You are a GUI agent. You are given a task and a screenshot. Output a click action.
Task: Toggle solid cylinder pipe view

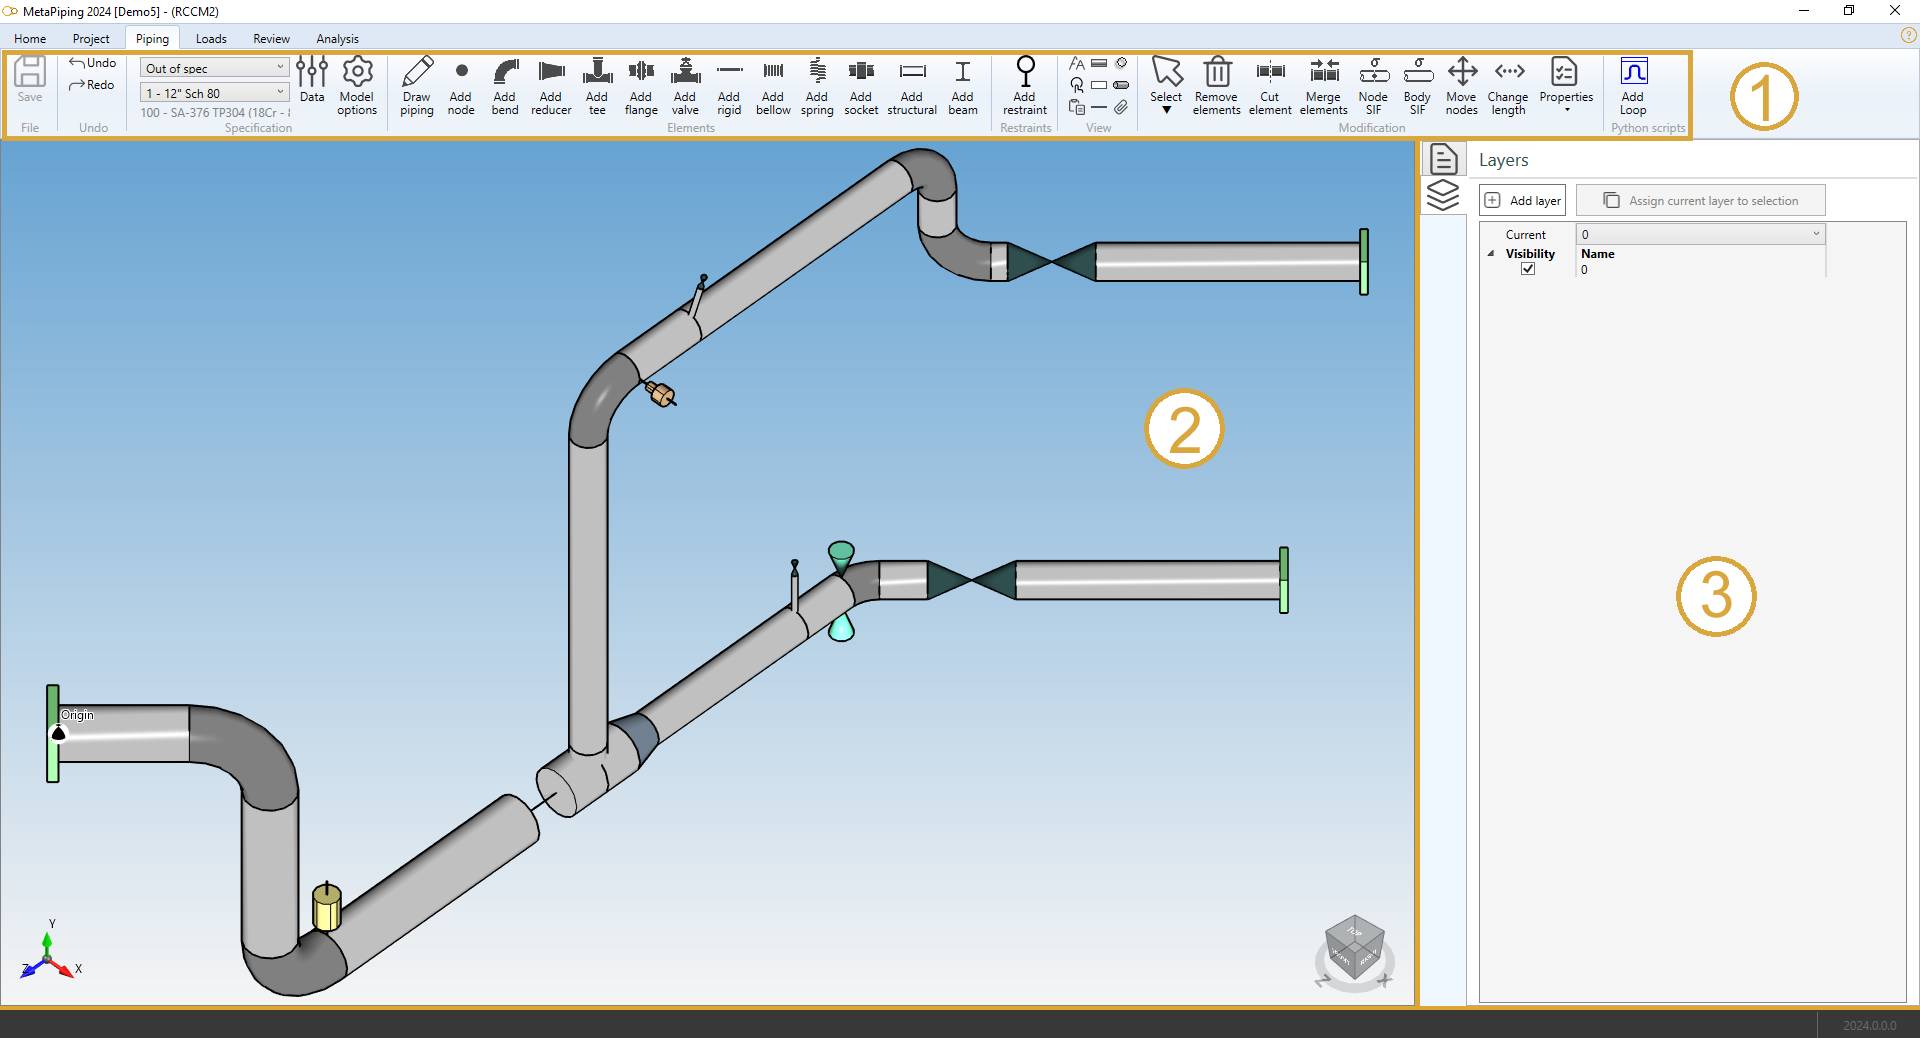click(x=1121, y=85)
